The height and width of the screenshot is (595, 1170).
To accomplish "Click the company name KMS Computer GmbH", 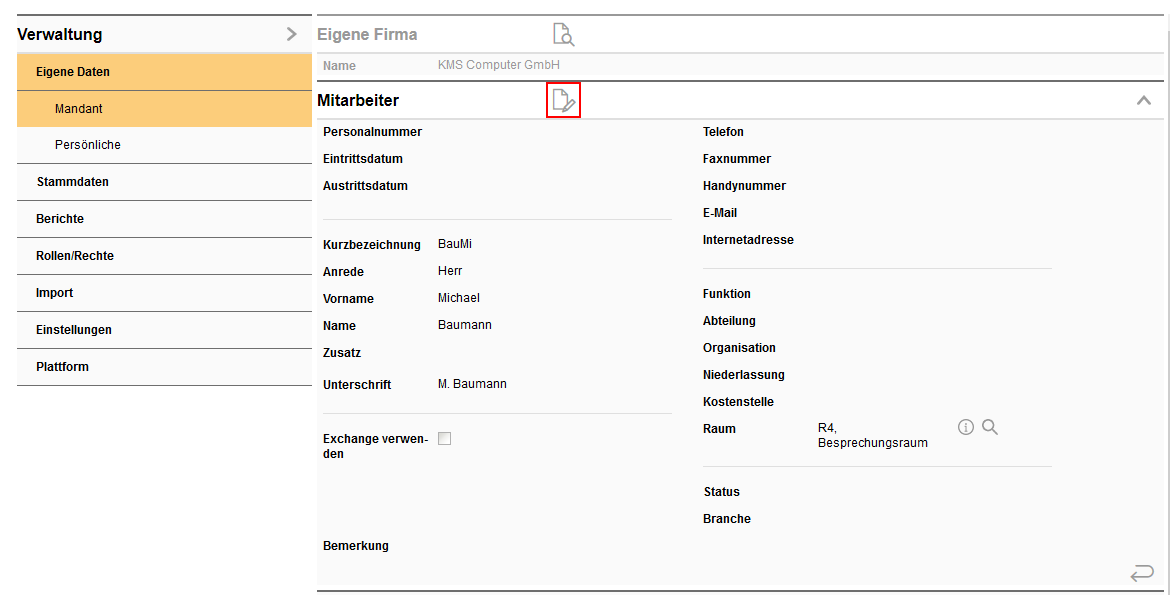I will (x=499, y=65).
